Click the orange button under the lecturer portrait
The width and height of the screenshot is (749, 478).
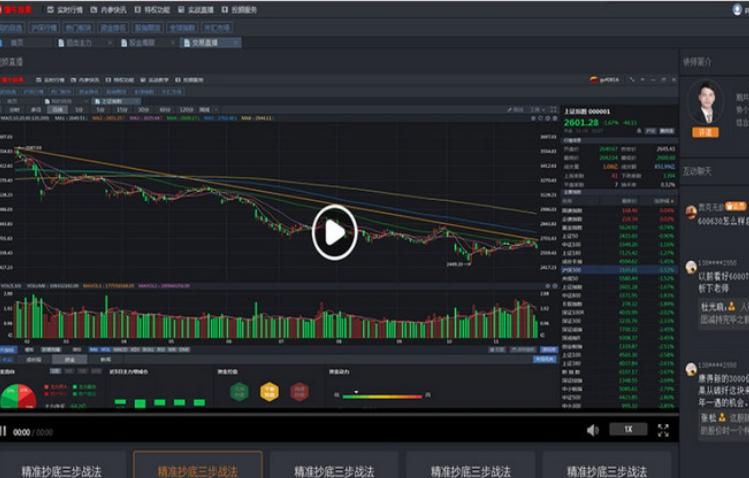(706, 132)
